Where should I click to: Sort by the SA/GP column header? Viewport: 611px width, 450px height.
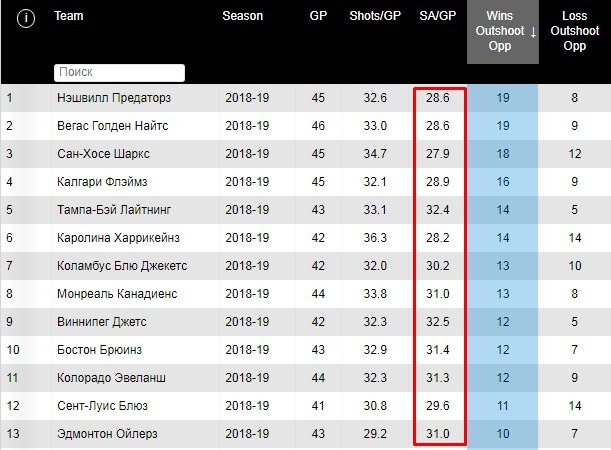(439, 16)
